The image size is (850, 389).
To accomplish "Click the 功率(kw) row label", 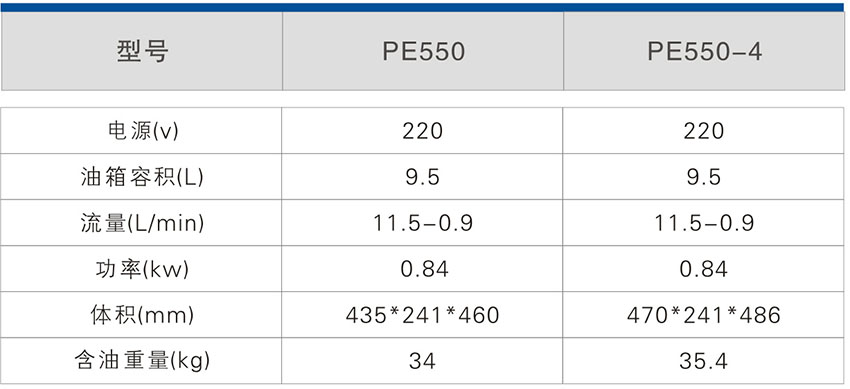I will pos(142,269).
